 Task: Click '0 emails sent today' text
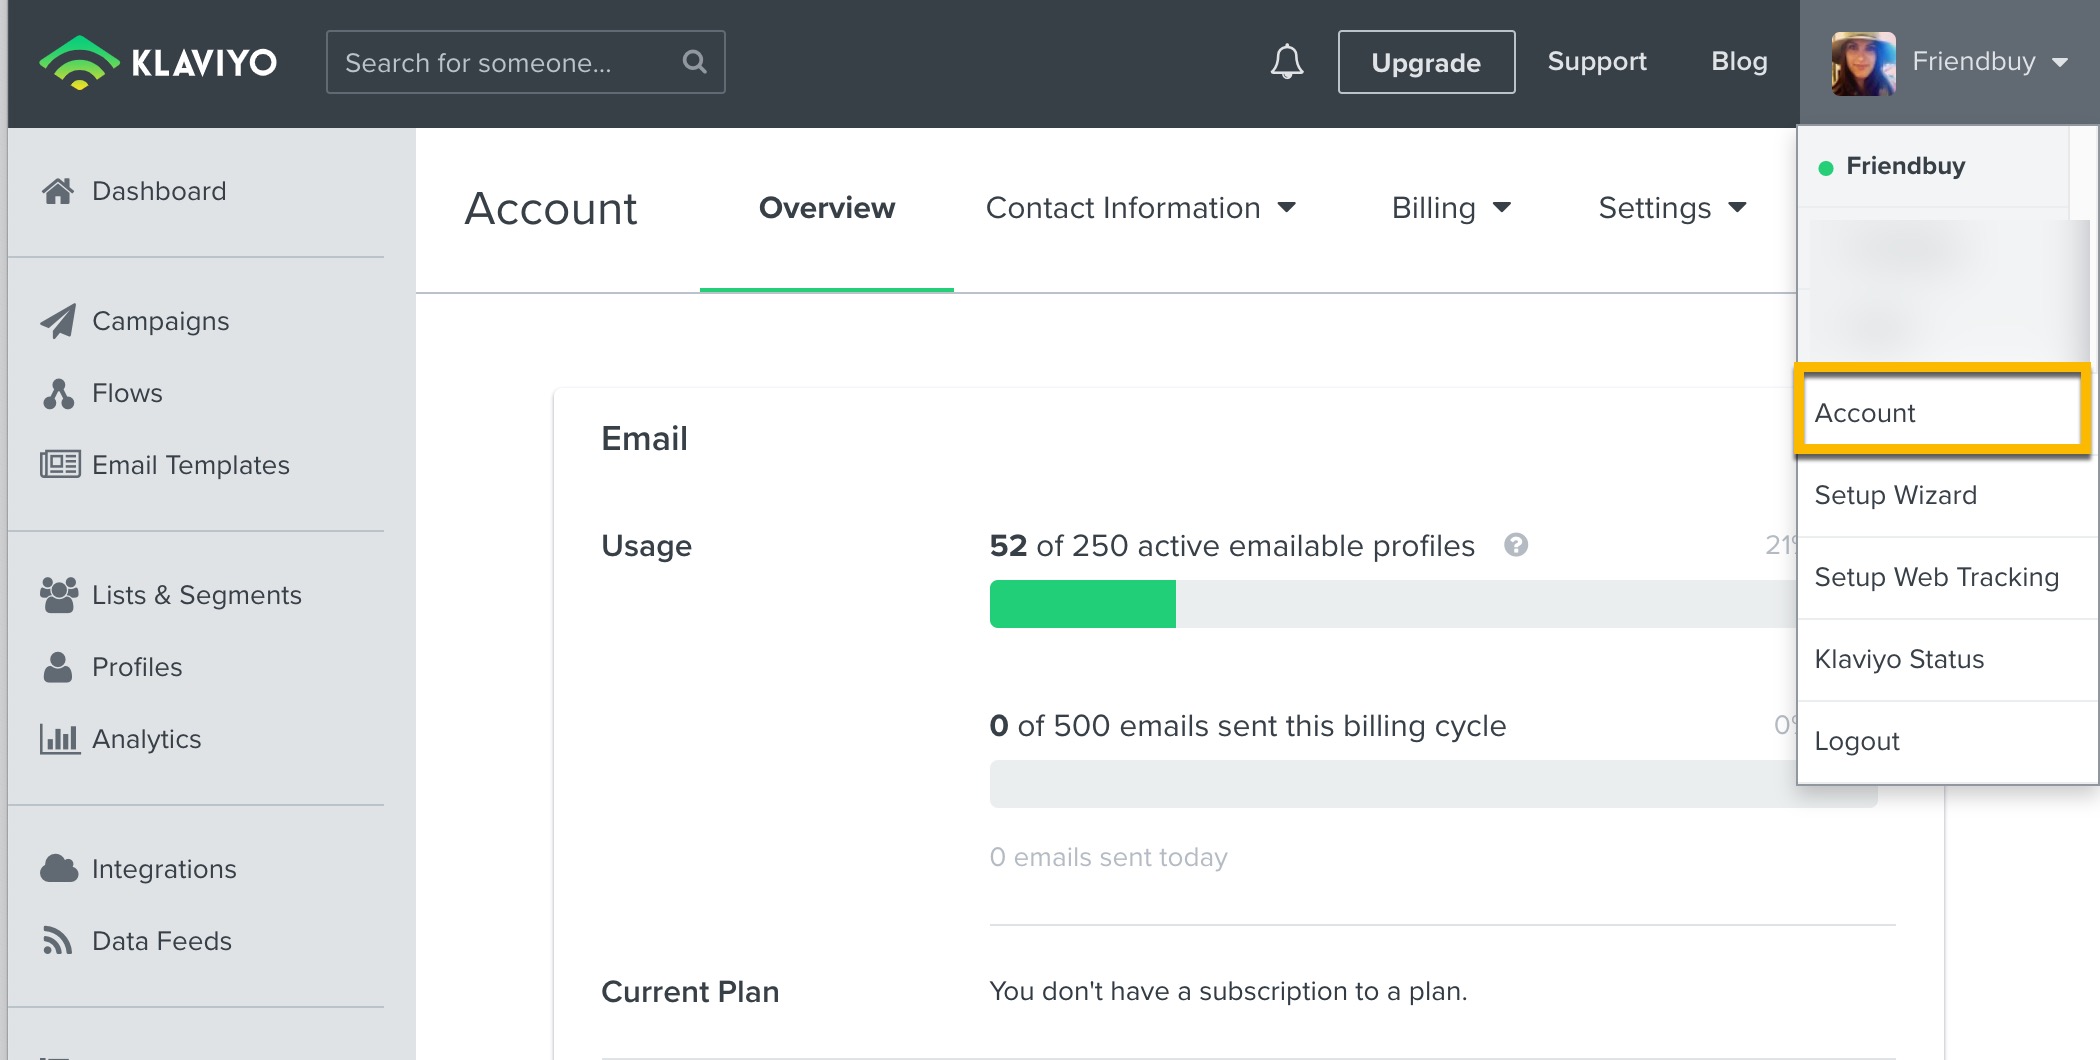tap(1108, 857)
